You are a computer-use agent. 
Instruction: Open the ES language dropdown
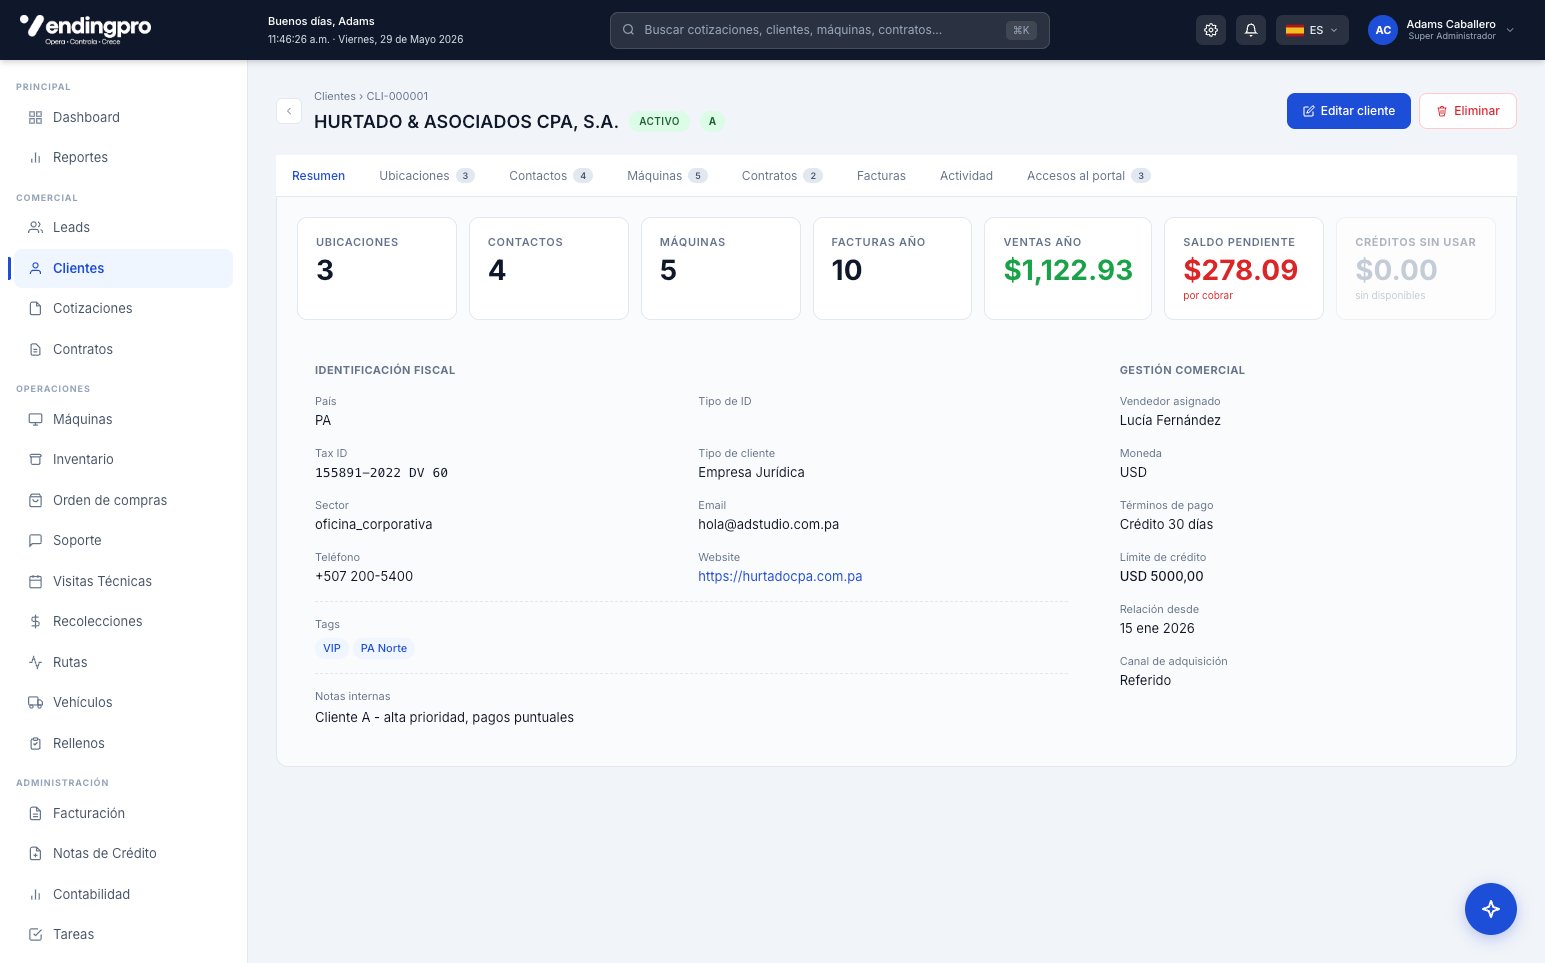[1312, 30]
